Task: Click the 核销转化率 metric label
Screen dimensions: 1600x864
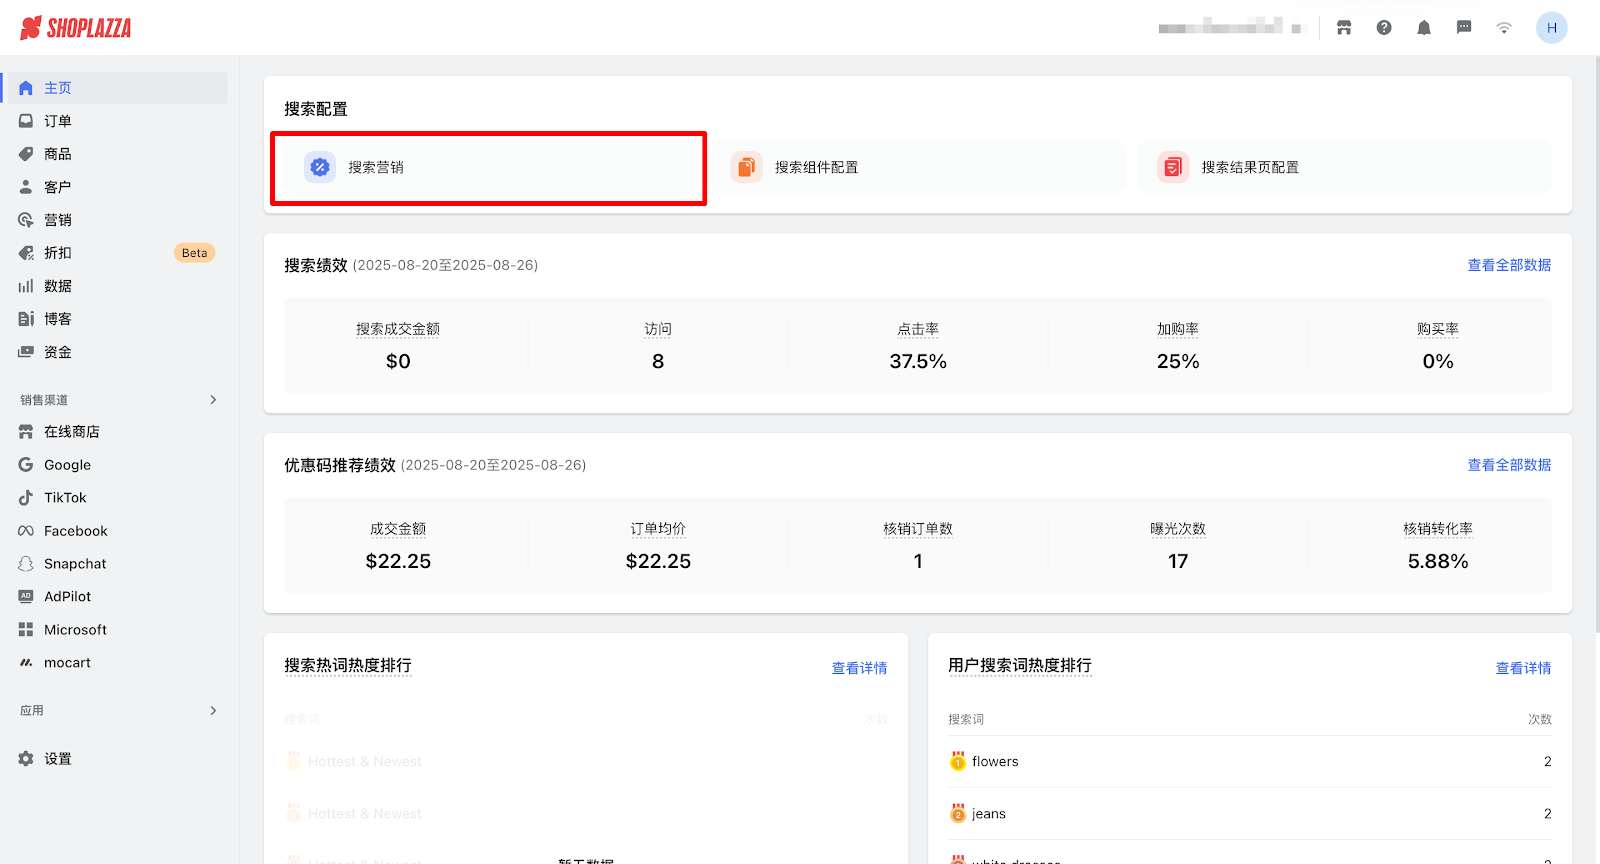Action: (1438, 529)
